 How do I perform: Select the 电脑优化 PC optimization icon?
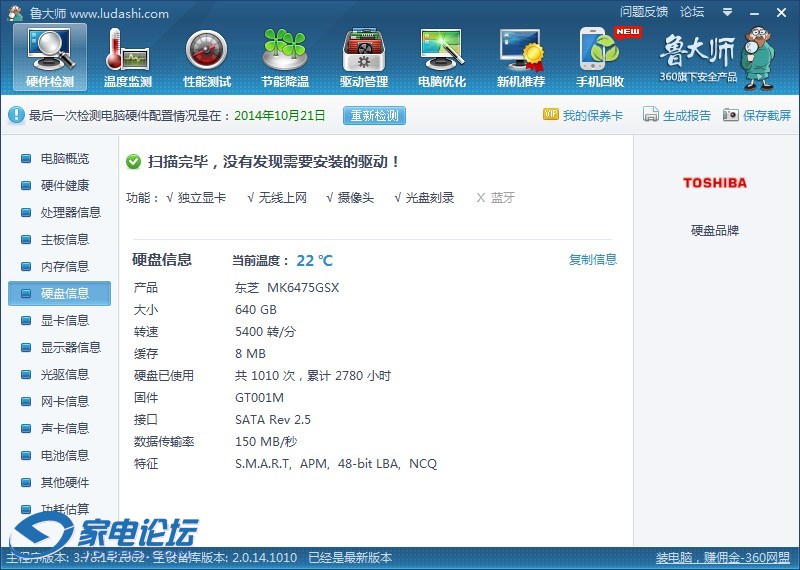(442, 55)
